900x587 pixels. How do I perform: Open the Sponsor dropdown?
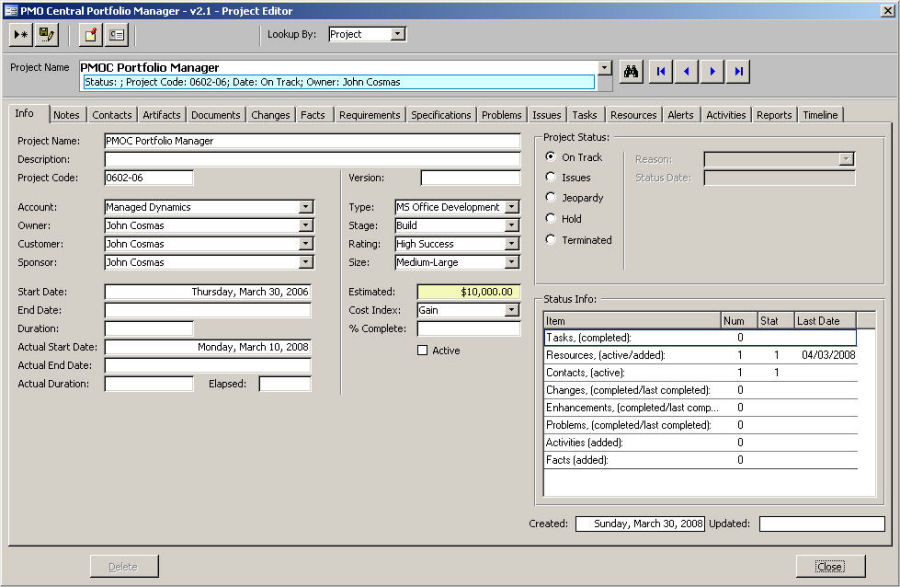pyautogui.click(x=306, y=262)
